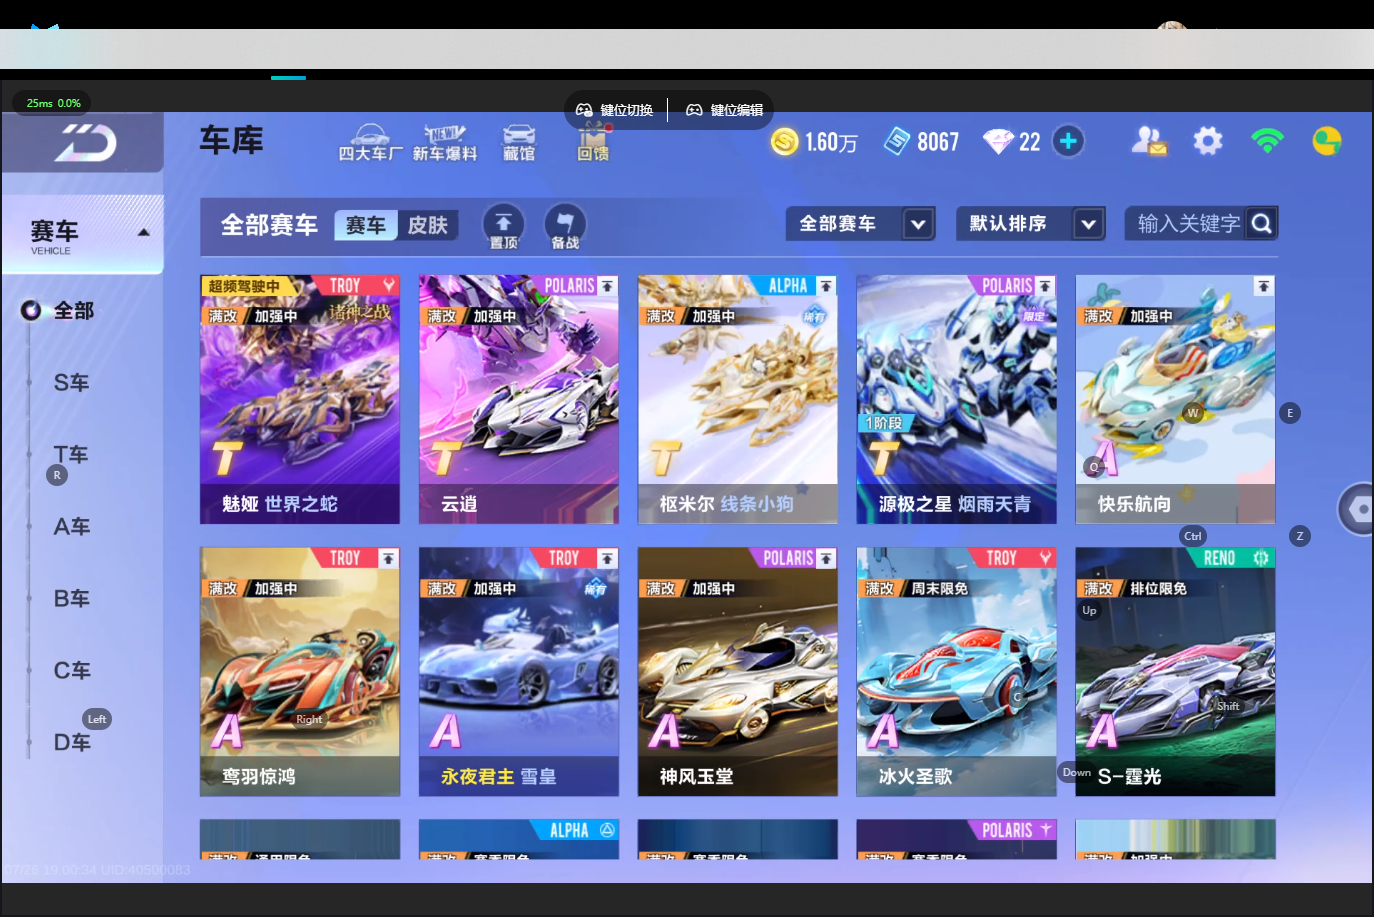Click the 25ms latency indicator
This screenshot has width=1374, height=917.
click(53, 103)
